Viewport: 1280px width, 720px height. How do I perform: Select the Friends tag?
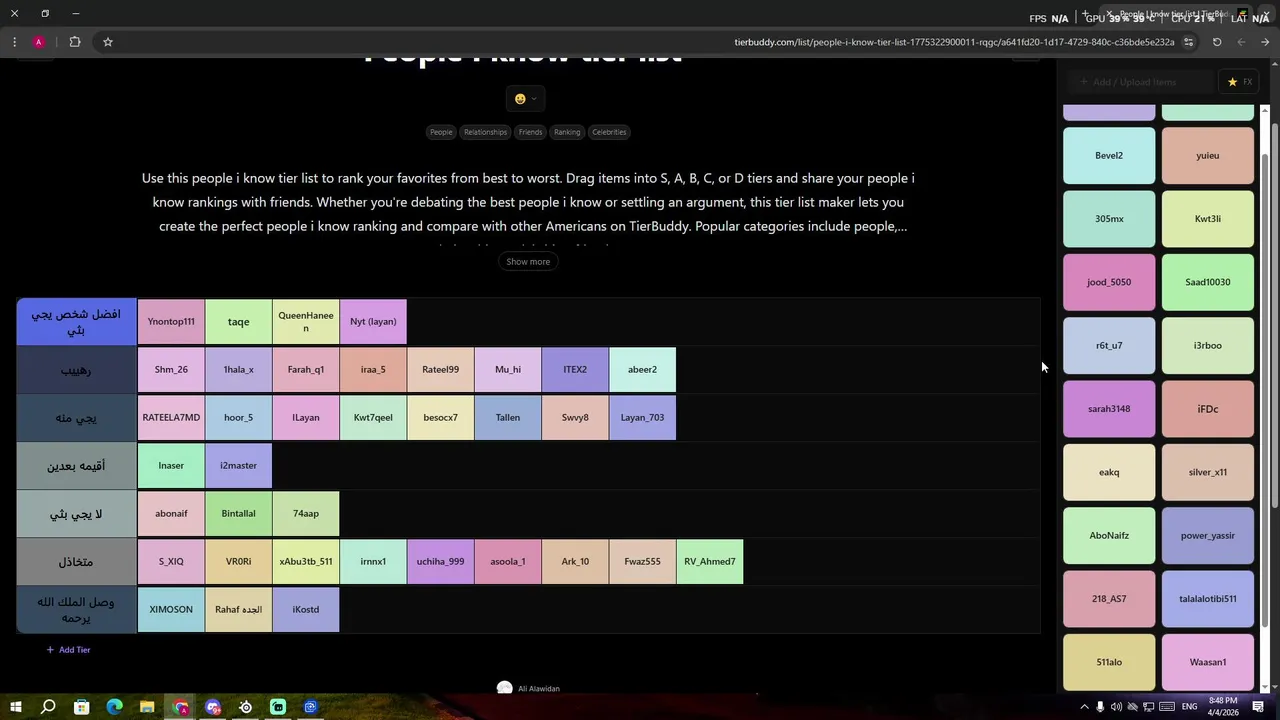tap(530, 132)
